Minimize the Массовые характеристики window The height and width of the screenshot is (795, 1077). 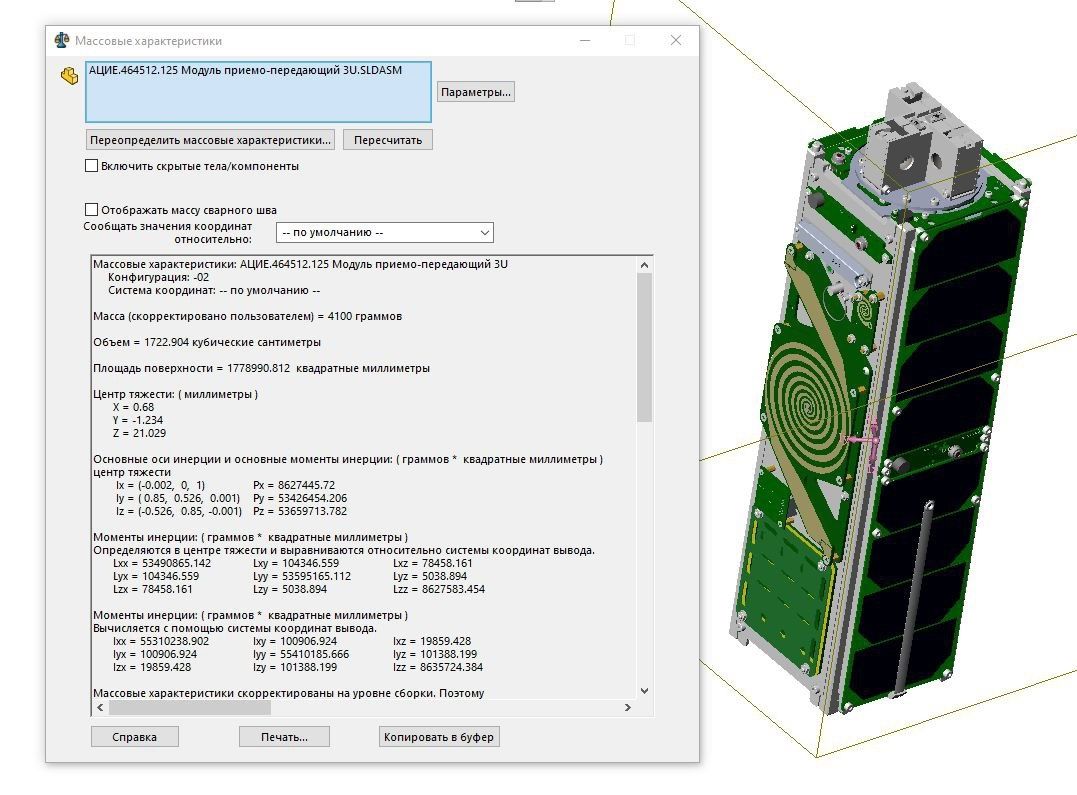[x=584, y=41]
